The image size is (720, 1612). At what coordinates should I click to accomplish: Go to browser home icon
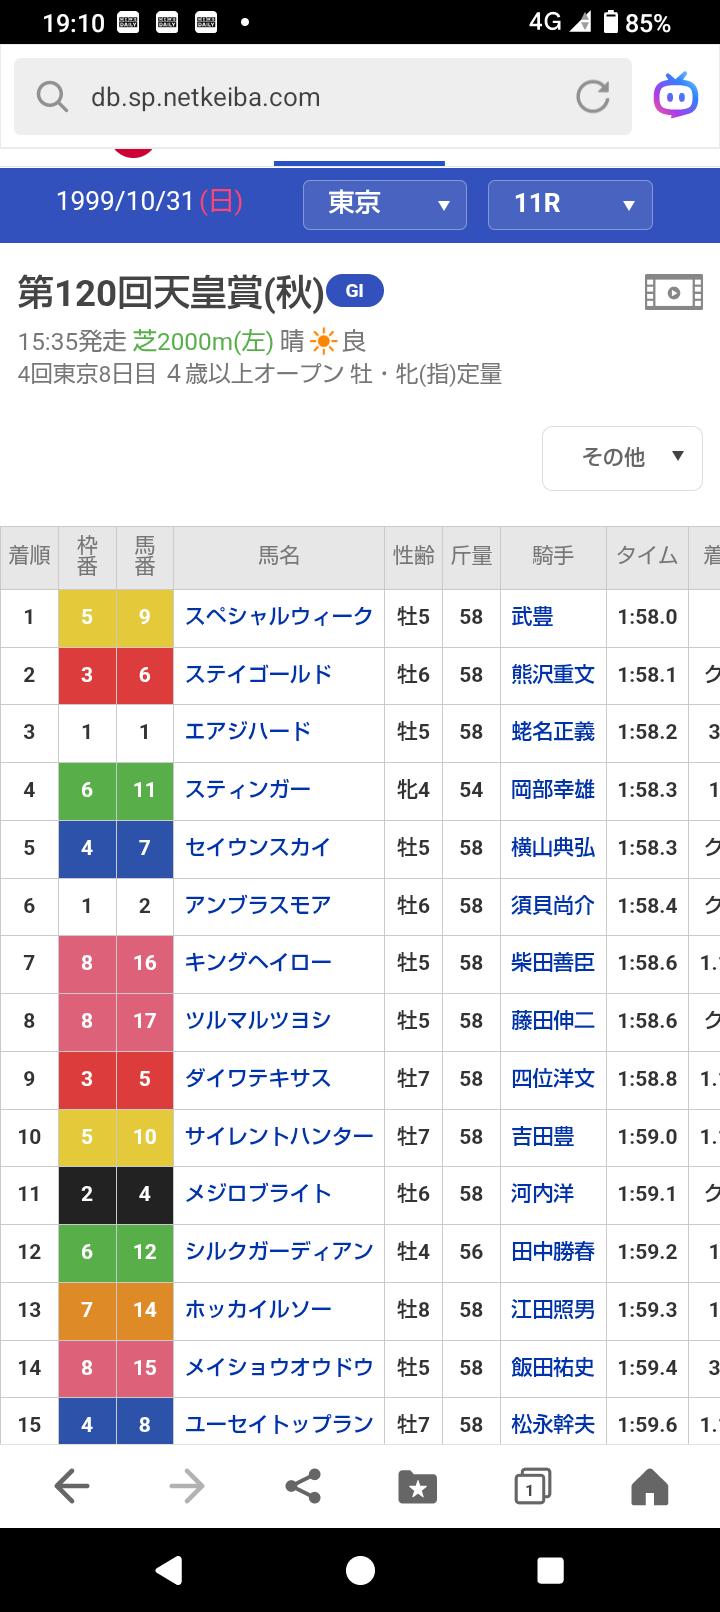click(x=649, y=1487)
